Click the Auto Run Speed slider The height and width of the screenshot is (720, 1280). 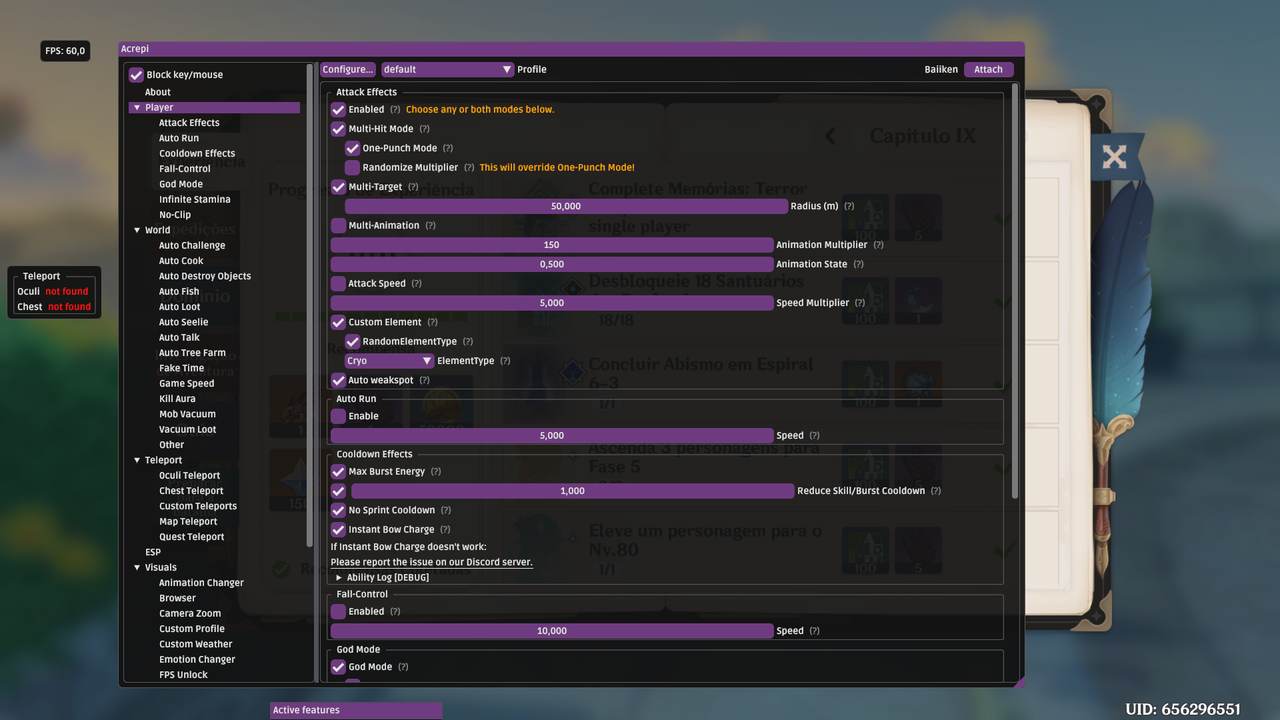pos(552,436)
